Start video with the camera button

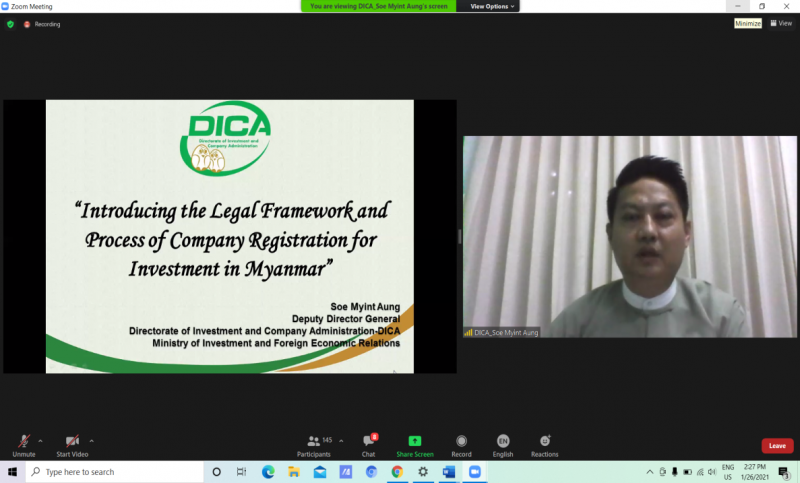(71, 443)
